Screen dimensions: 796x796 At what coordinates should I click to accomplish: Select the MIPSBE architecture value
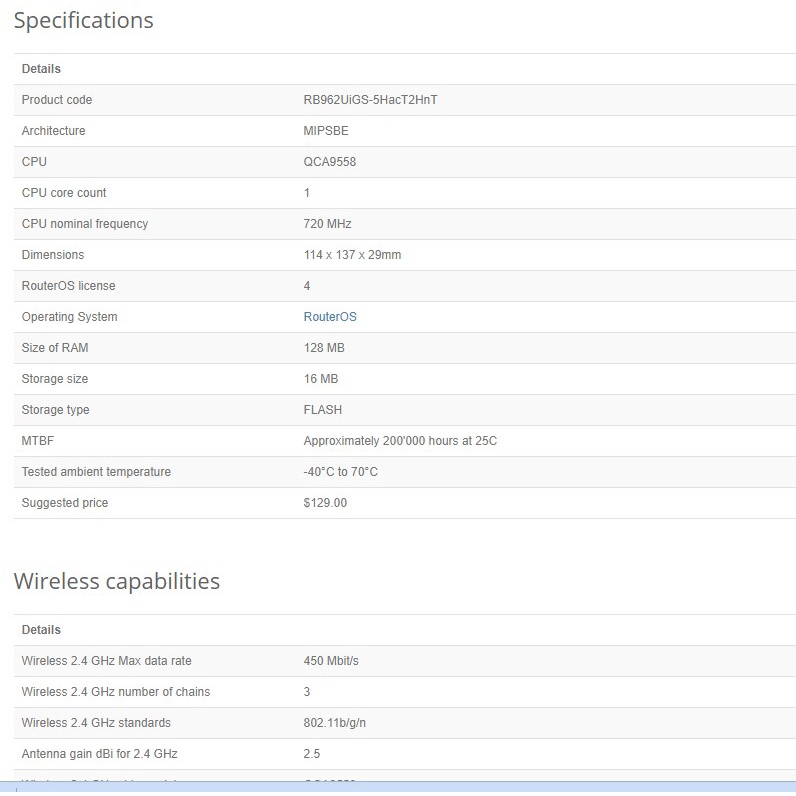(x=326, y=131)
